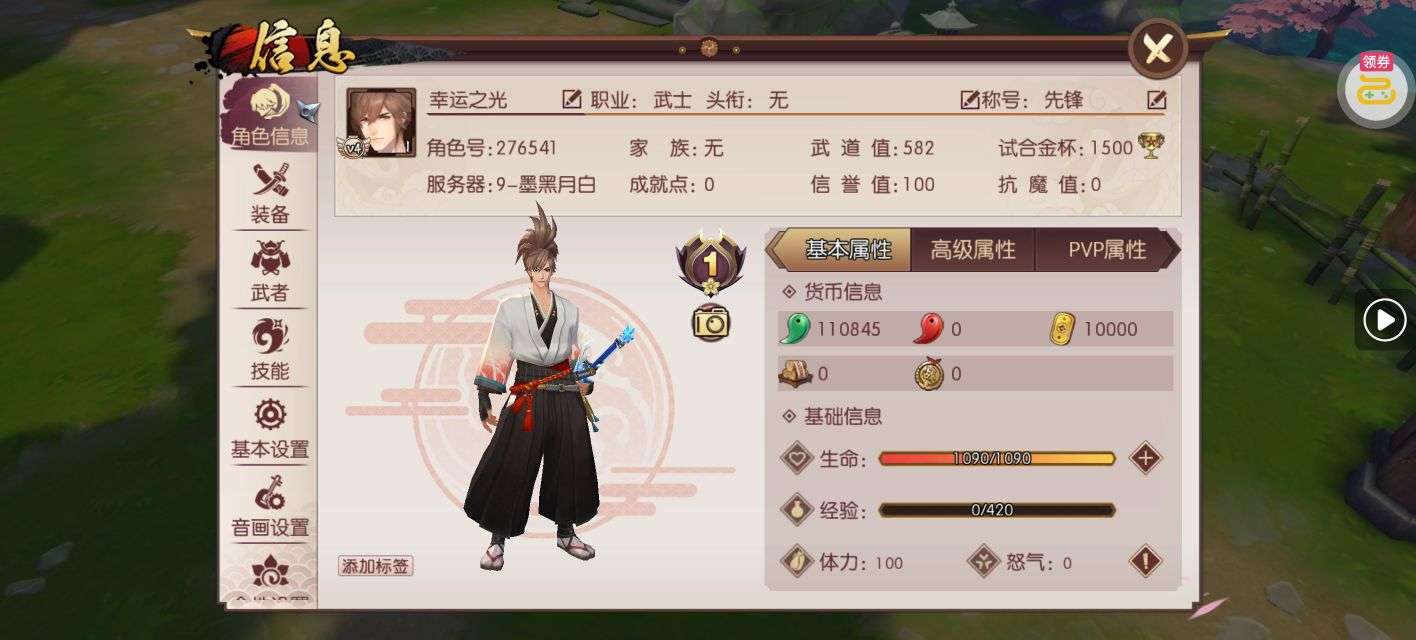Edit the character name 幸运之光
This screenshot has height=640, width=1416.
(x=572, y=99)
